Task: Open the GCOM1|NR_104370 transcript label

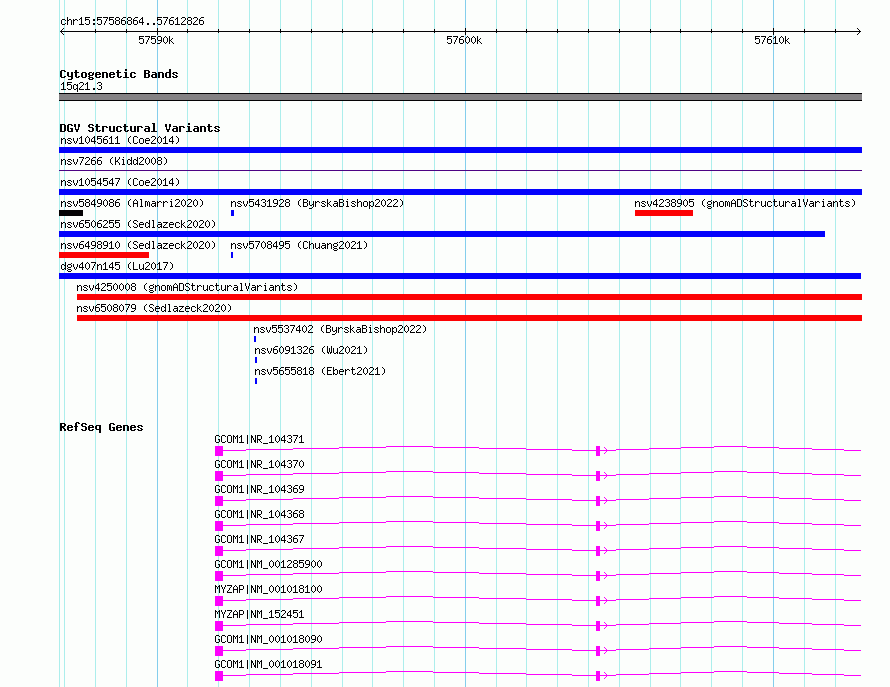Action: pyautogui.click(x=259, y=464)
